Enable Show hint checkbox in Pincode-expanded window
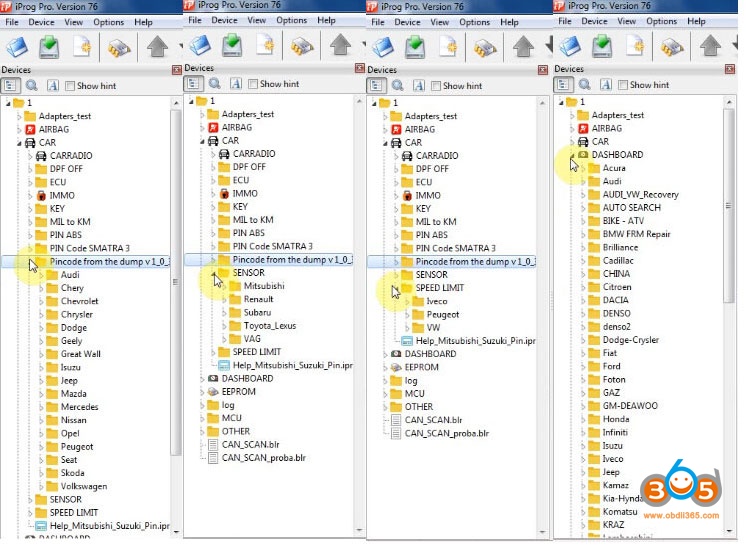The height and width of the screenshot is (551, 746). [70, 86]
